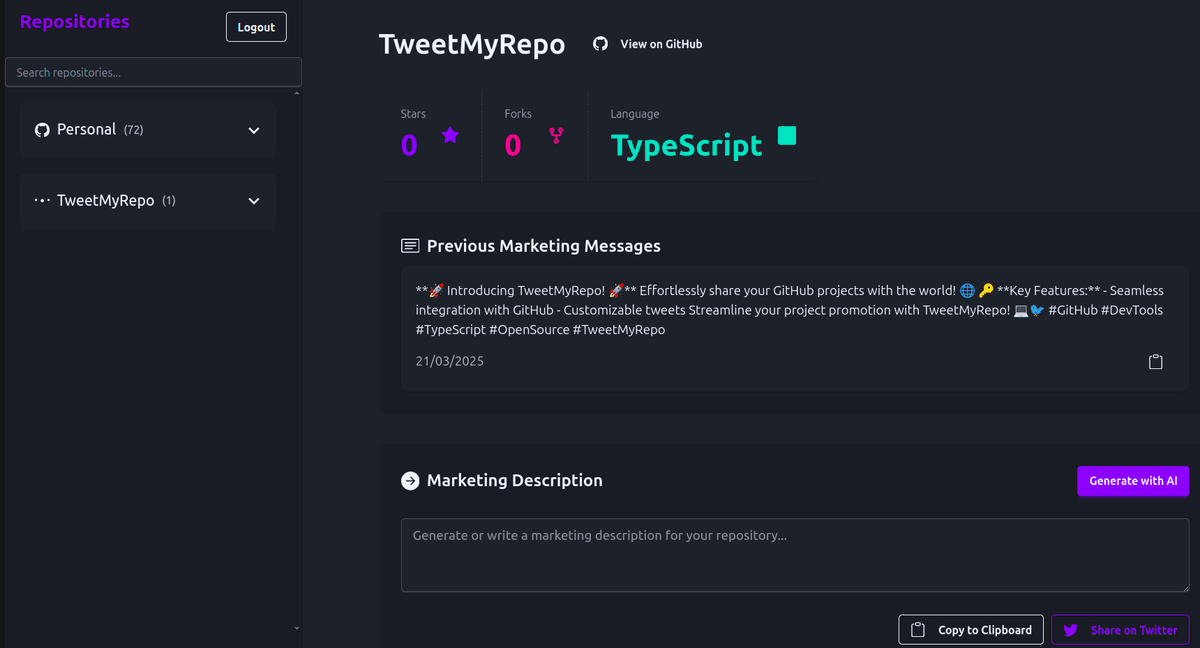Click the Twitter bird icon in the share button
This screenshot has width=1200, height=648.
click(x=1071, y=630)
